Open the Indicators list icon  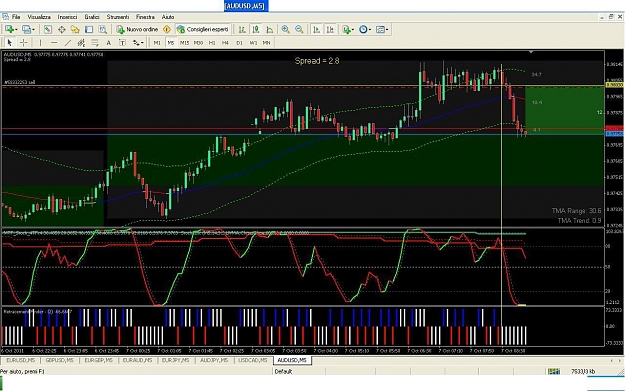[x=346, y=29]
